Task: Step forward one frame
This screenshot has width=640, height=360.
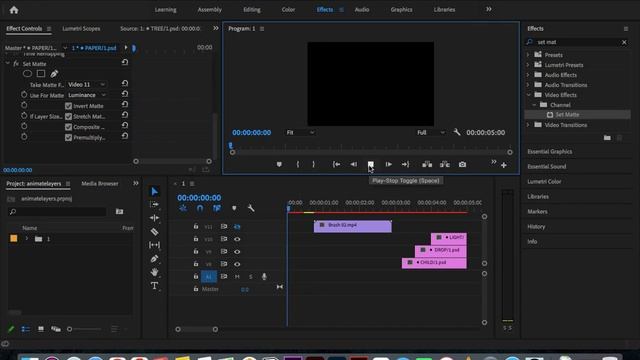Action: (x=389, y=164)
